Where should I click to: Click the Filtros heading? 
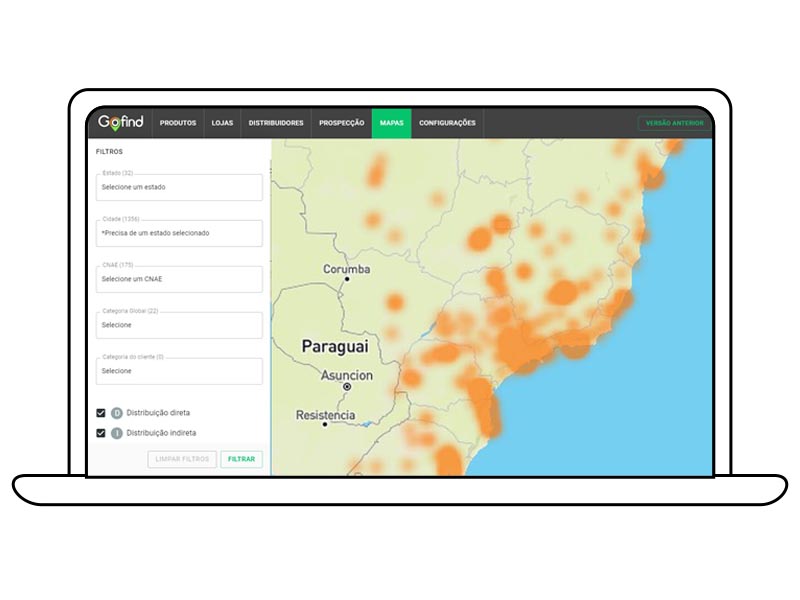109,152
